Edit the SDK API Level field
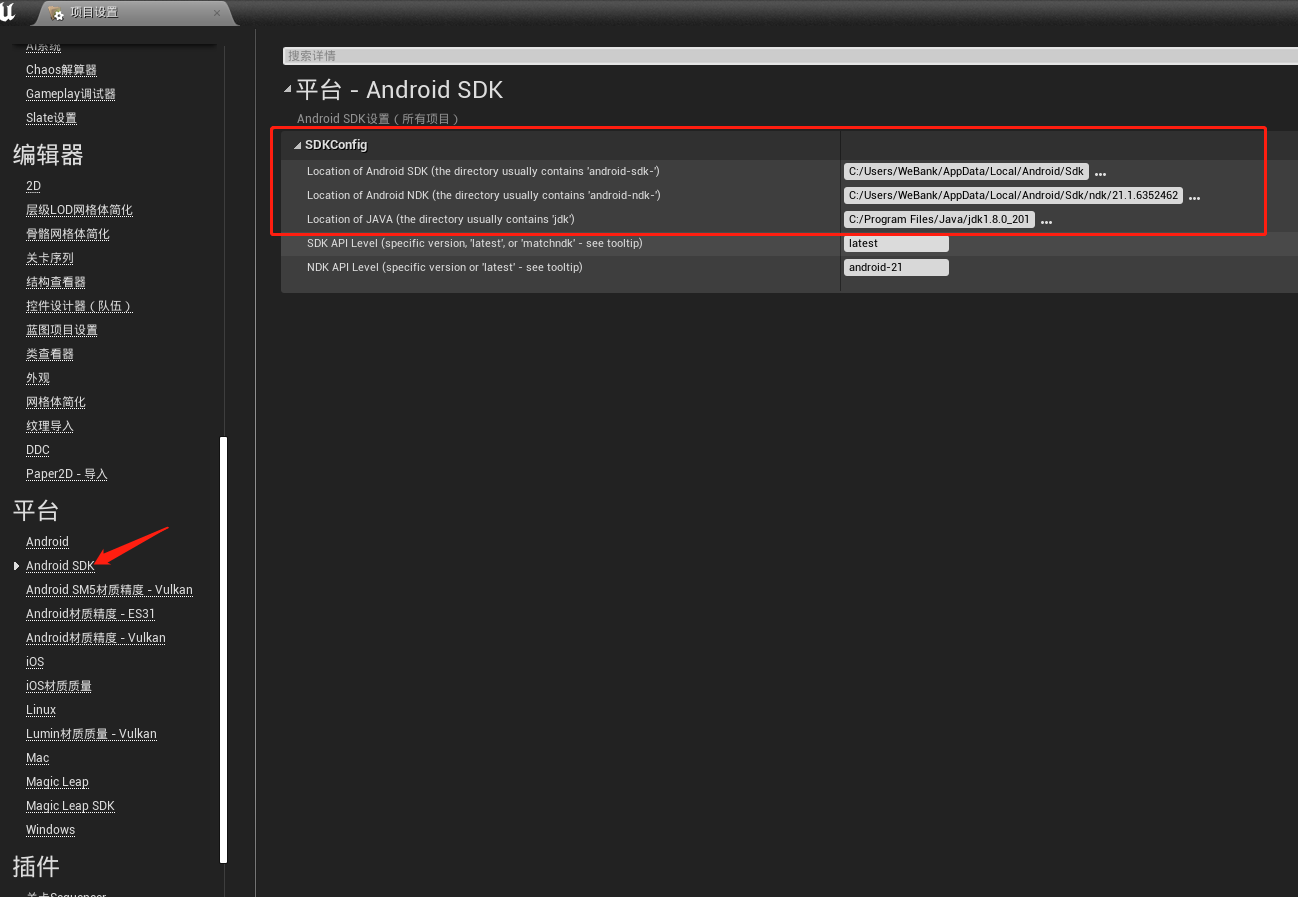This screenshot has width=1298, height=897. [896, 243]
